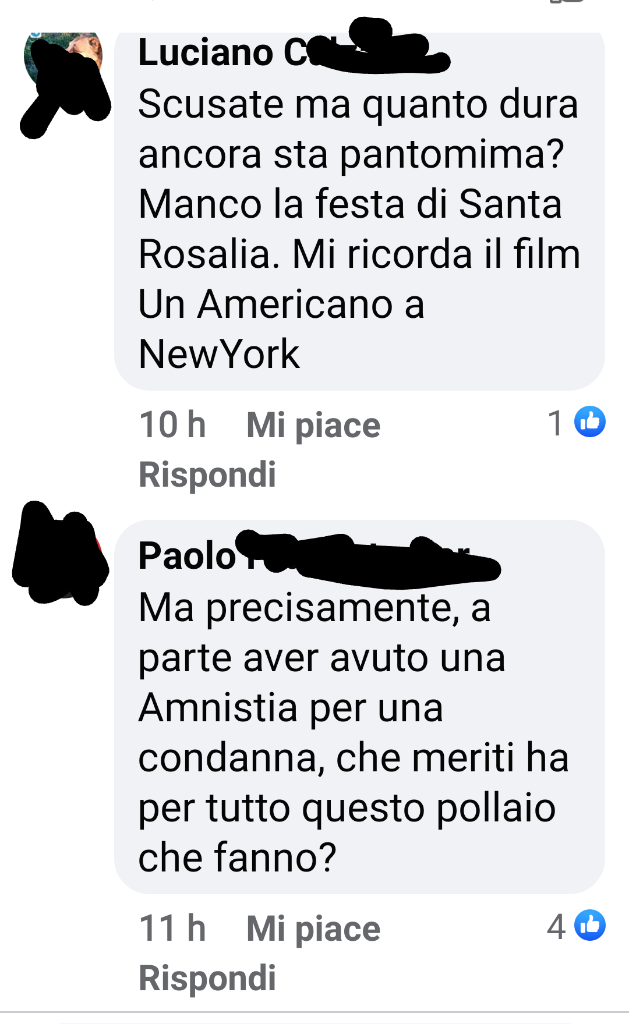Toggle Mi piace on Luciano's comment
629x1024 pixels.
point(313,425)
